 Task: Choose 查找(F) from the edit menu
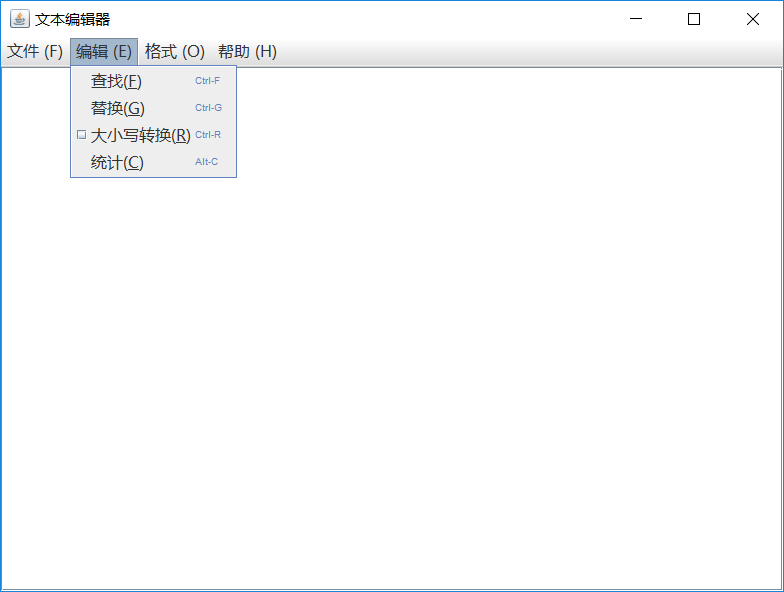click(154, 81)
